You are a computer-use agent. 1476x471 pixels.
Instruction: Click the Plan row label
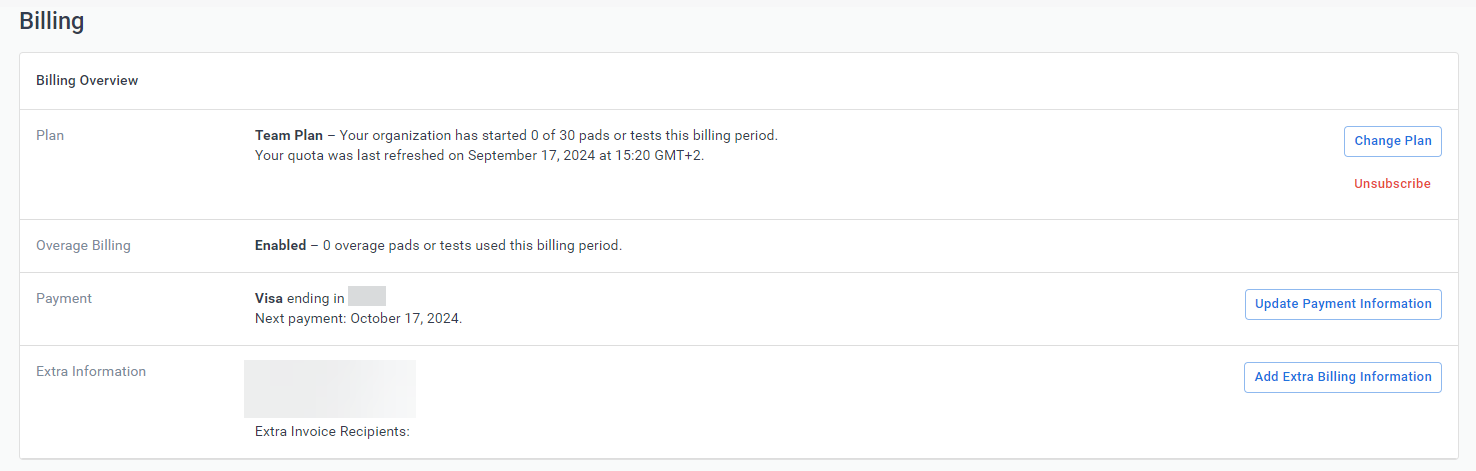[x=50, y=135]
